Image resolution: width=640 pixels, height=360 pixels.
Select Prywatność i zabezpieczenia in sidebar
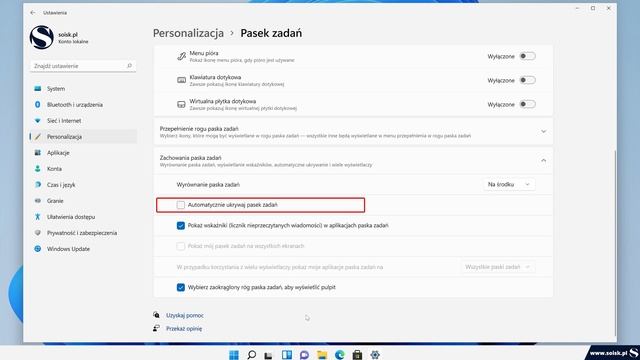[x=83, y=233]
